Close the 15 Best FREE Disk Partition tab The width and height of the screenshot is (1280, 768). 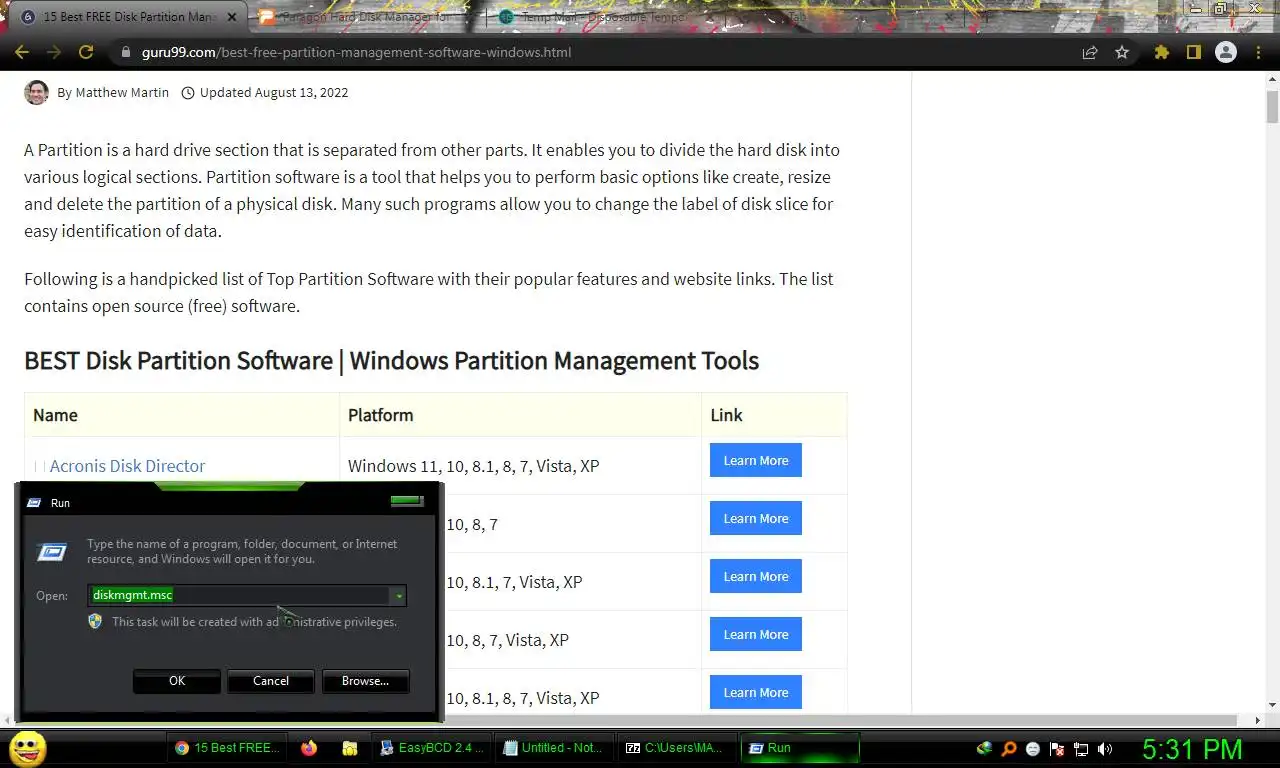coord(232,17)
